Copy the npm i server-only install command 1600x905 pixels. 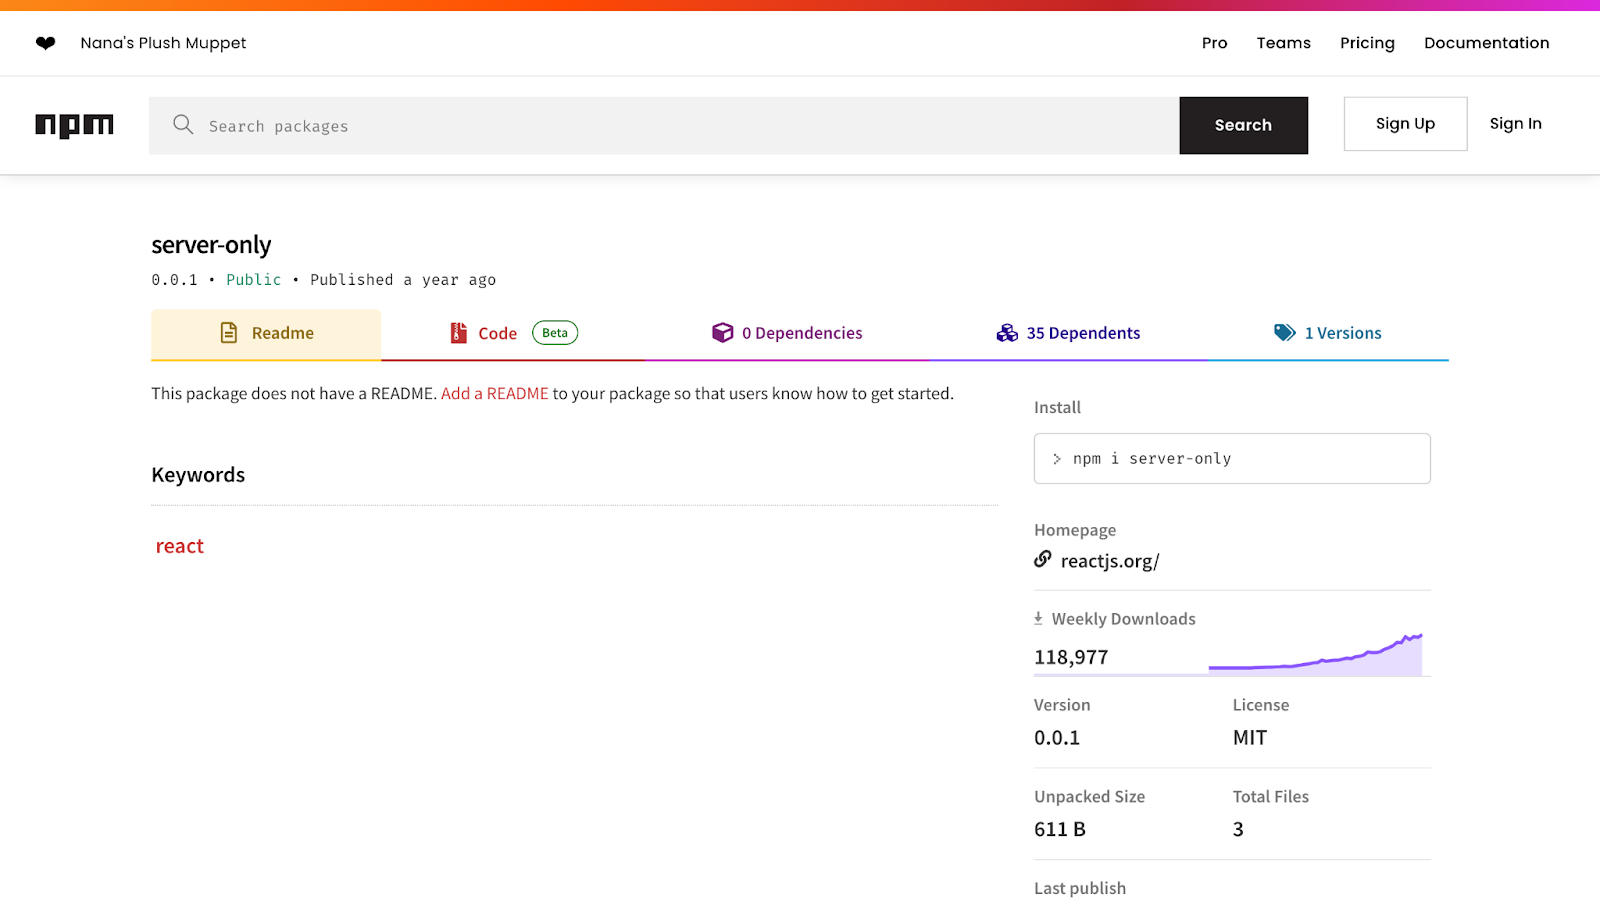point(1232,459)
